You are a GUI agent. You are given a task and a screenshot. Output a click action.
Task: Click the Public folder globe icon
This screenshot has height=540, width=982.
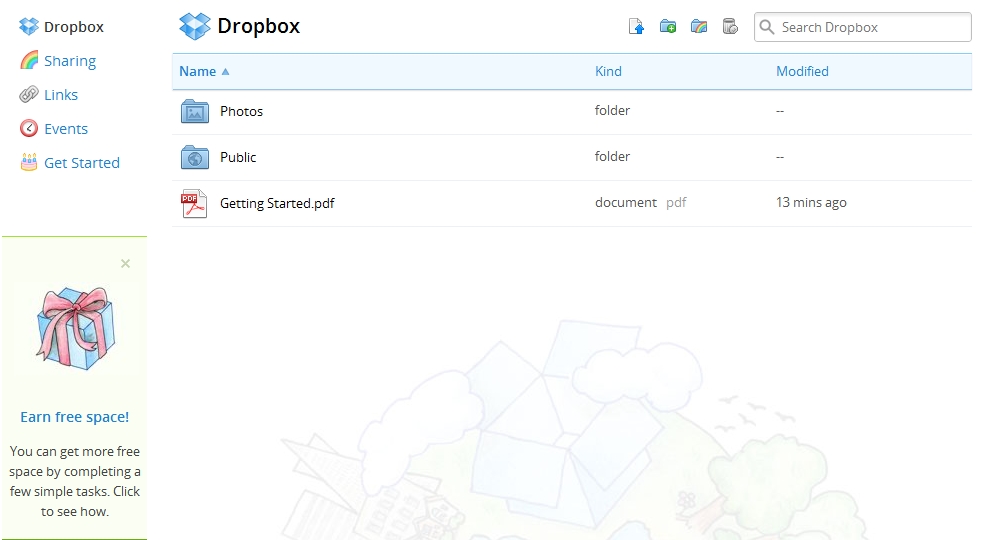(x=195, y=157)
